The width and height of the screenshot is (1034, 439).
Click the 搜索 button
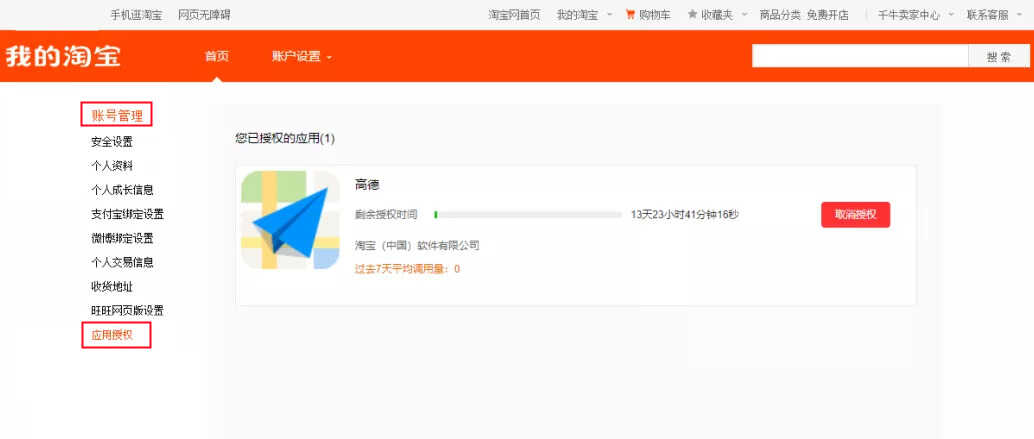[998, 57]
